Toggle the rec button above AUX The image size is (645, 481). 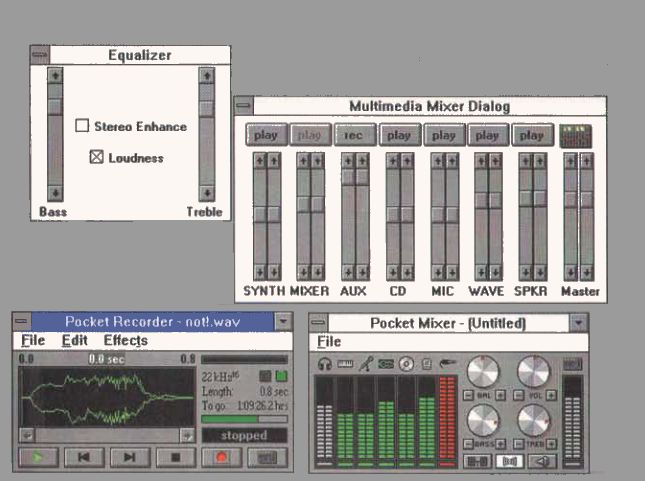355,135
